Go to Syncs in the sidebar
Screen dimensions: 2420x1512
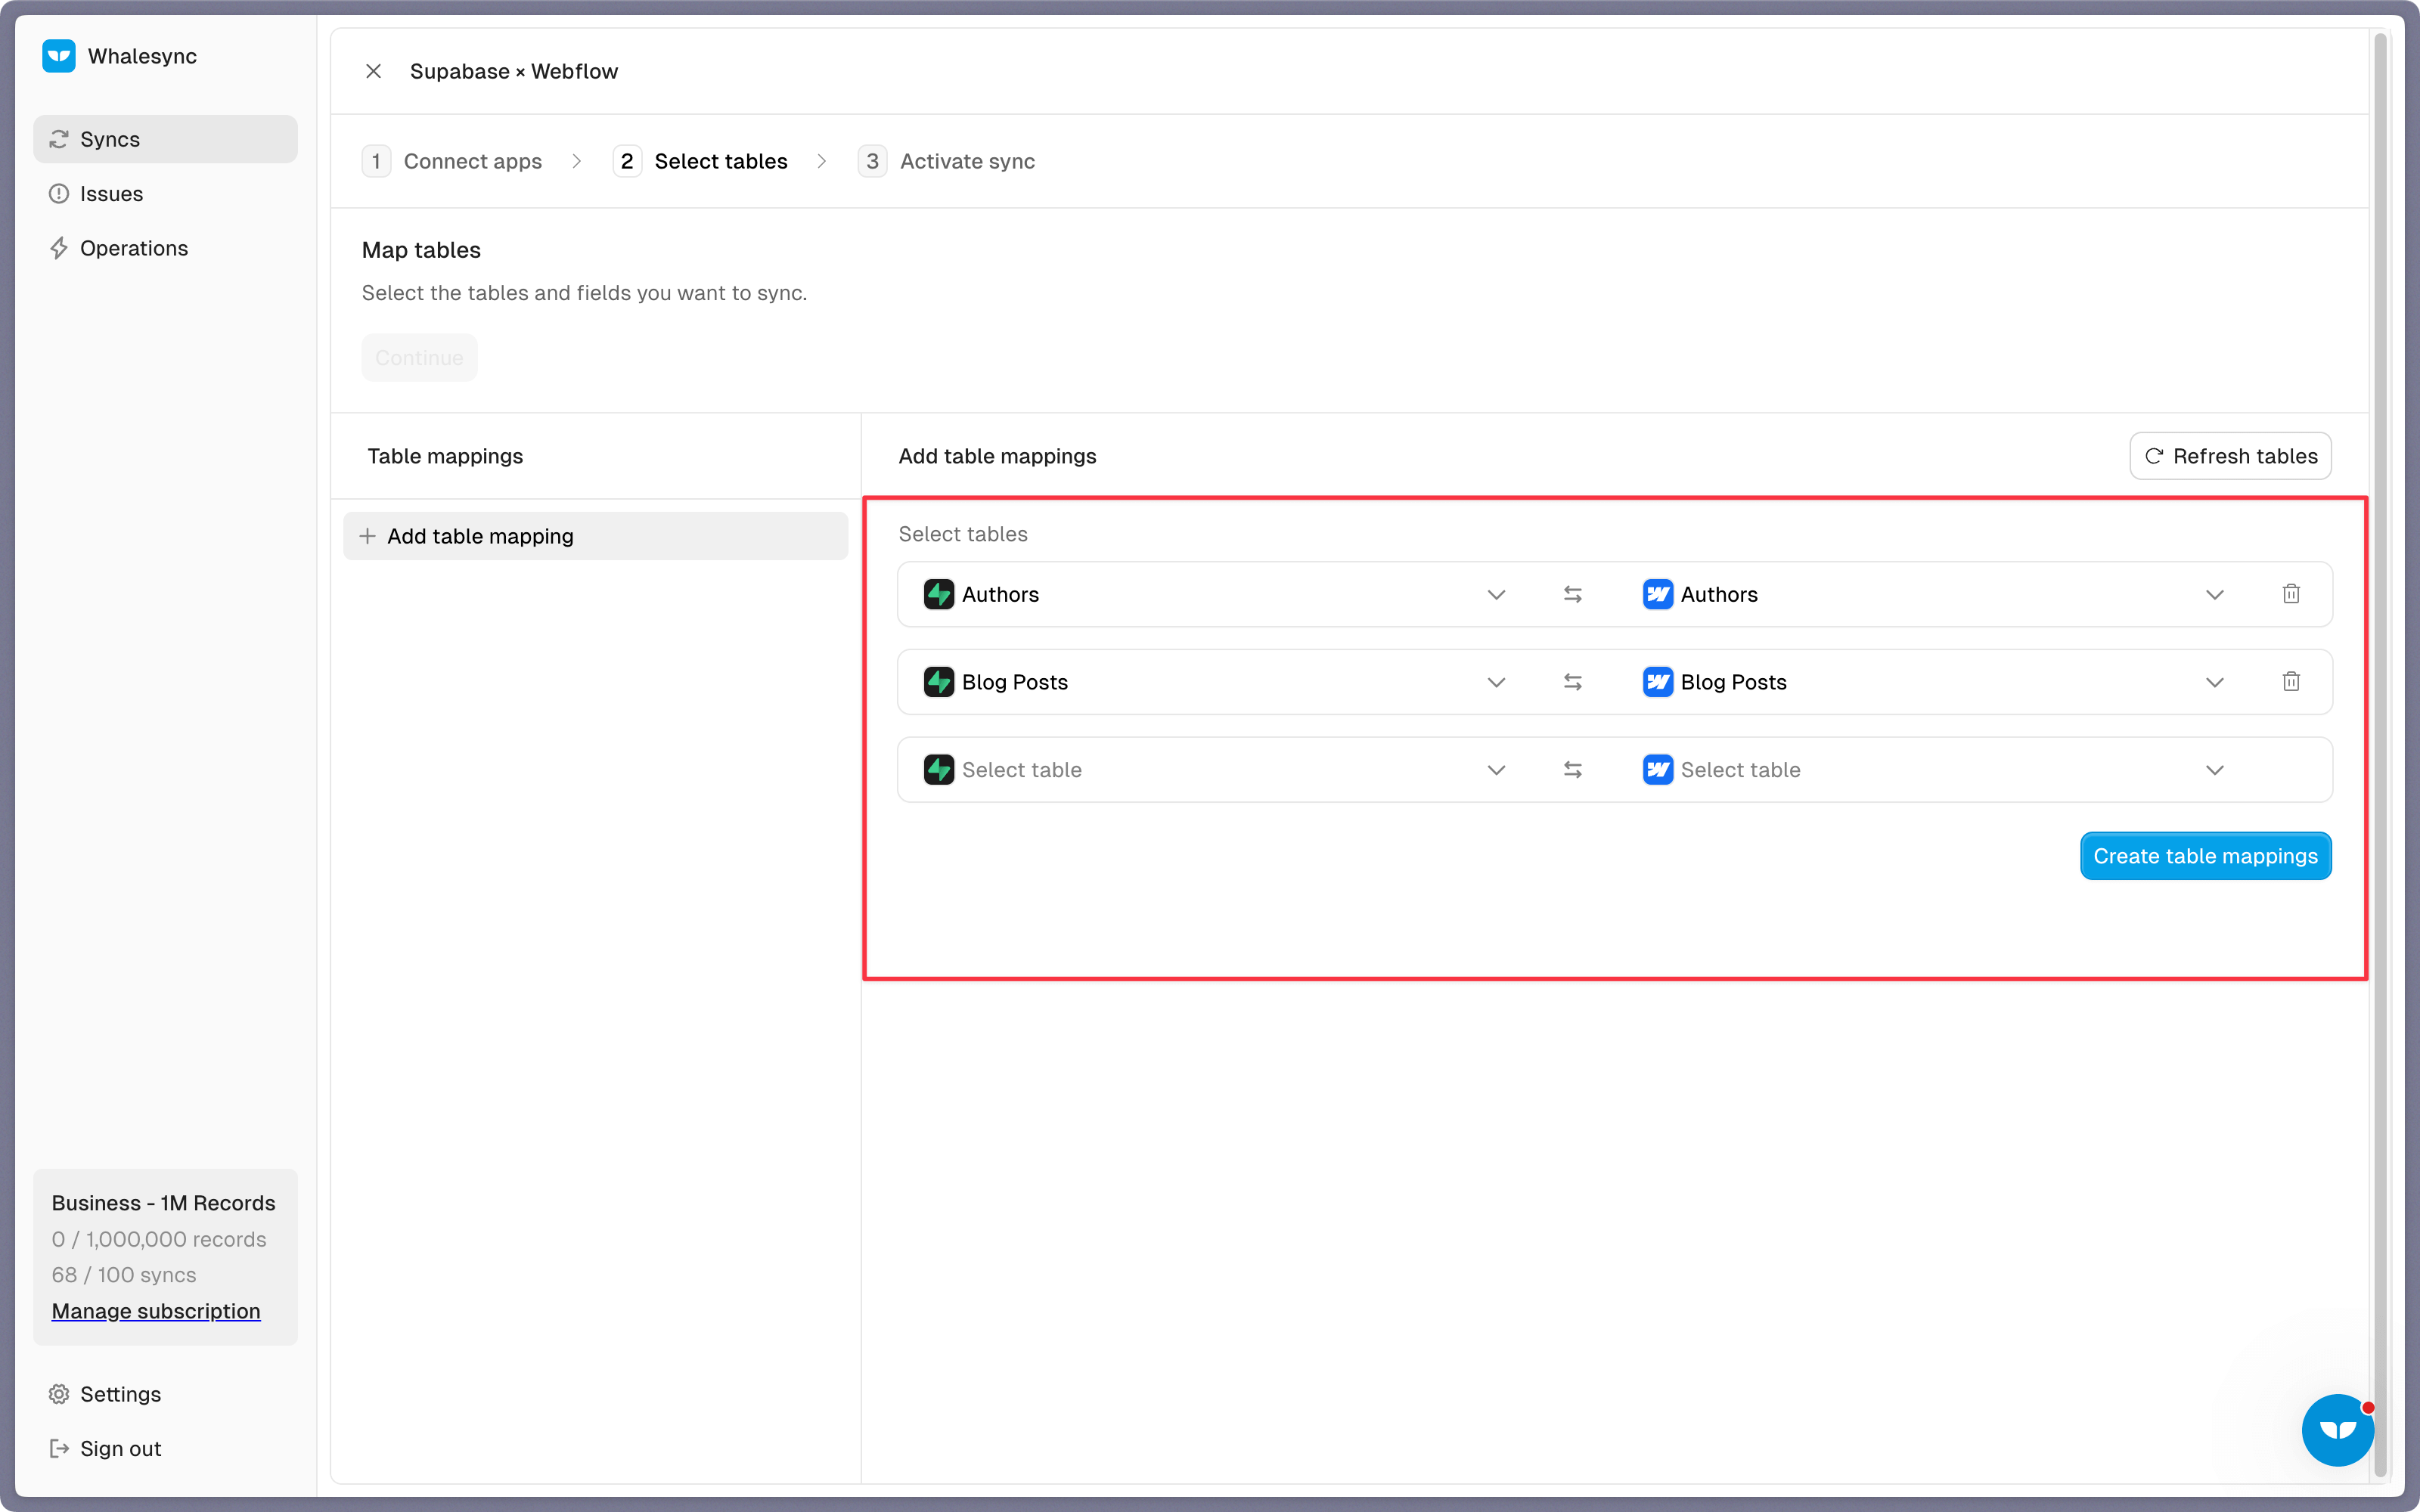(x=110, y=139)
